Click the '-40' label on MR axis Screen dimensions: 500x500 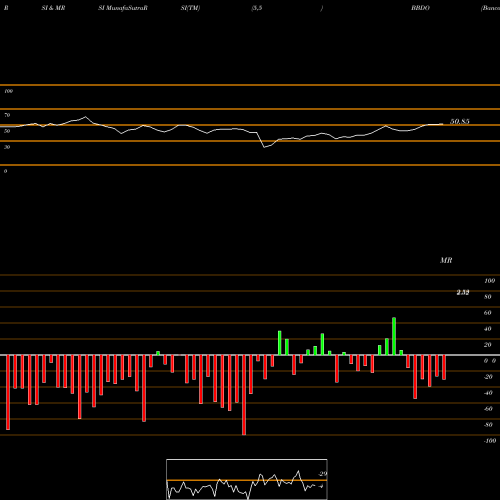tap(488, 393)
